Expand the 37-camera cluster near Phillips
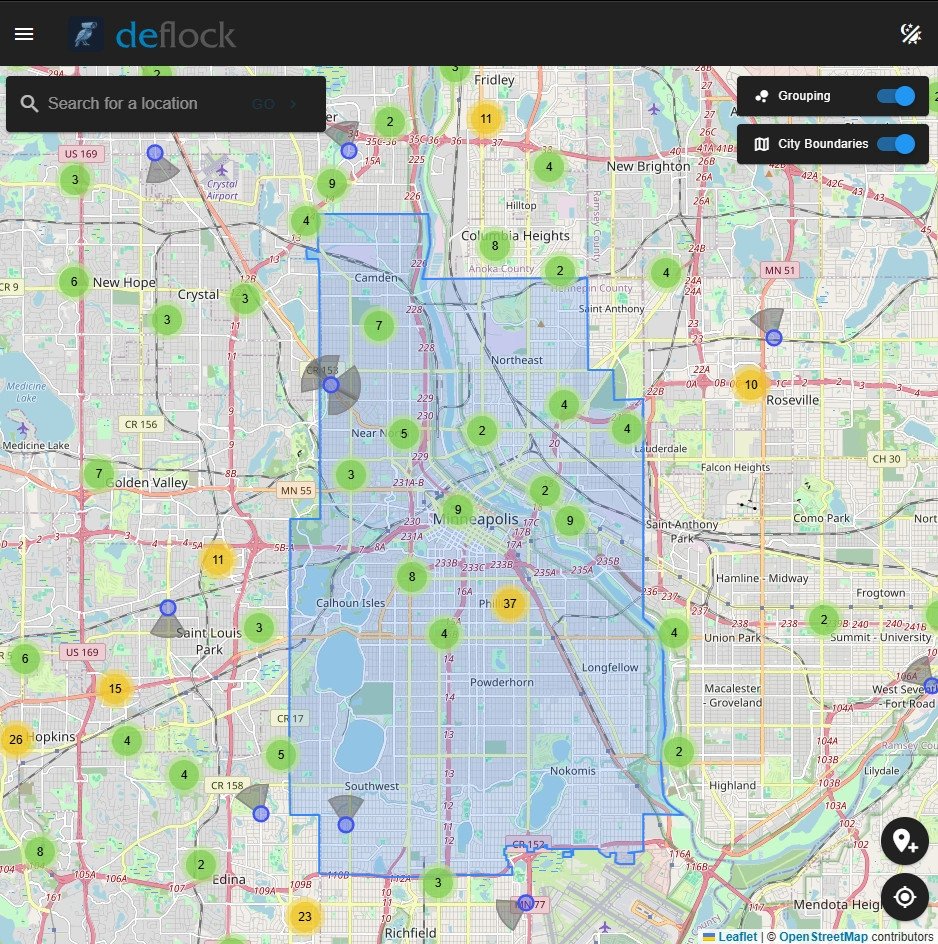Viewport: 938px width, 944px height. coord(509,603)
